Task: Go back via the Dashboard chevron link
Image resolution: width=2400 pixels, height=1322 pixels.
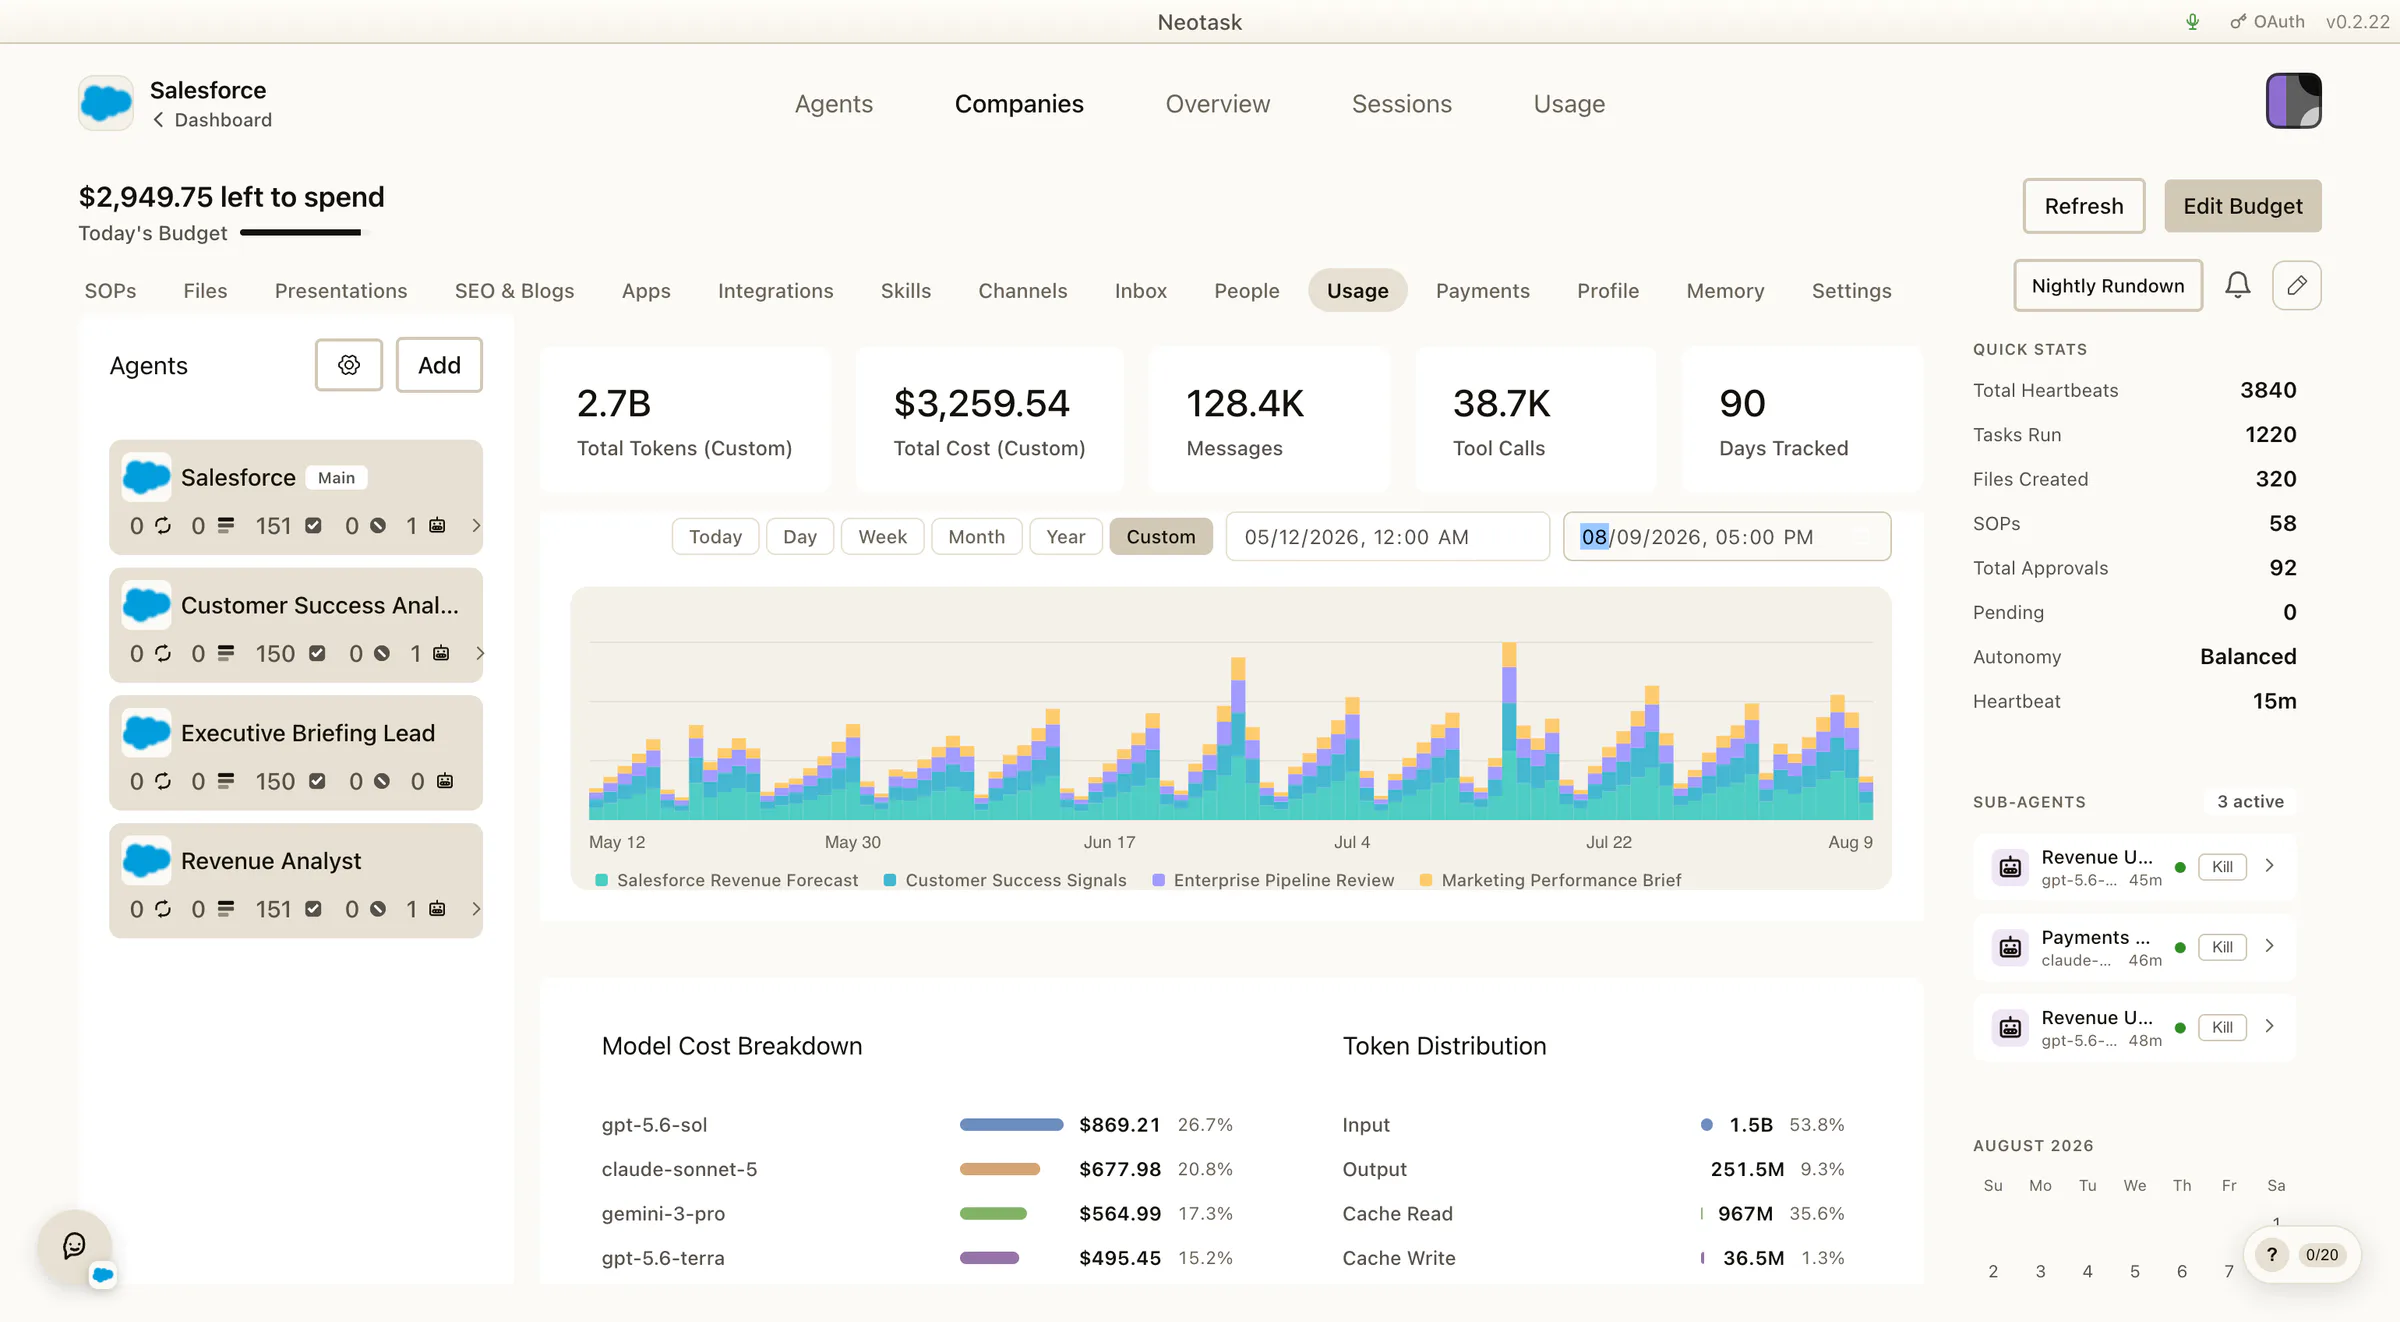Action: click(212, 120)
